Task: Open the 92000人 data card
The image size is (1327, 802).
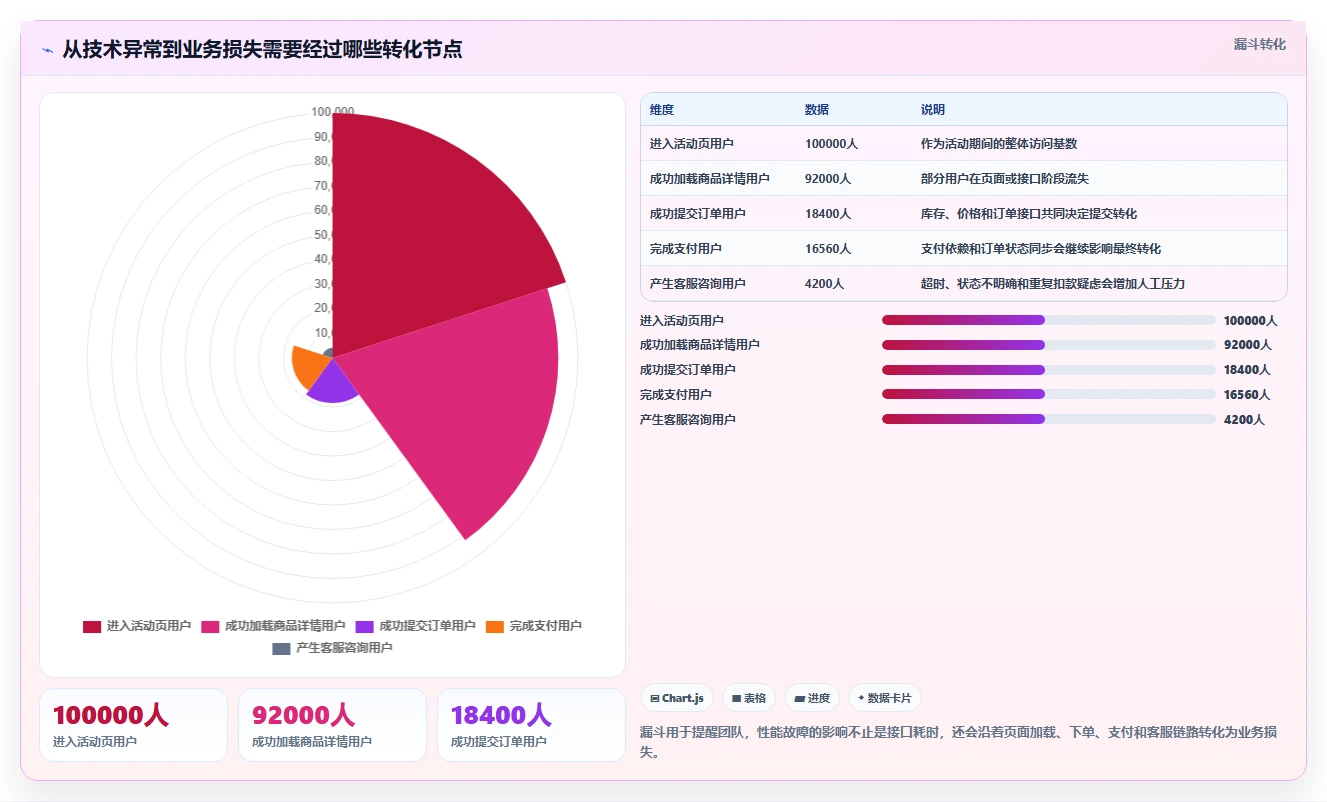Action: tap(332, 725)
